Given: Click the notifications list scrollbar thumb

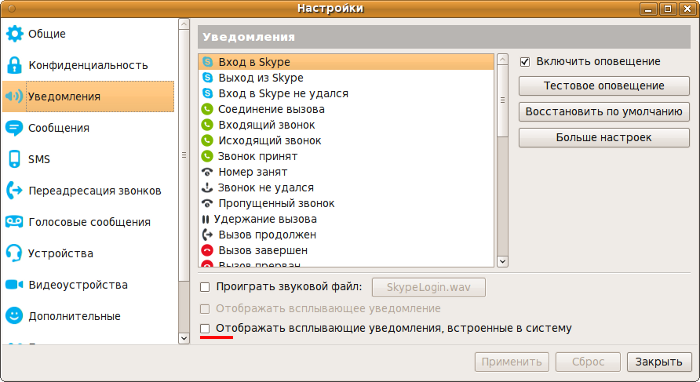Looking at the screenshot, I should point(503,101).
